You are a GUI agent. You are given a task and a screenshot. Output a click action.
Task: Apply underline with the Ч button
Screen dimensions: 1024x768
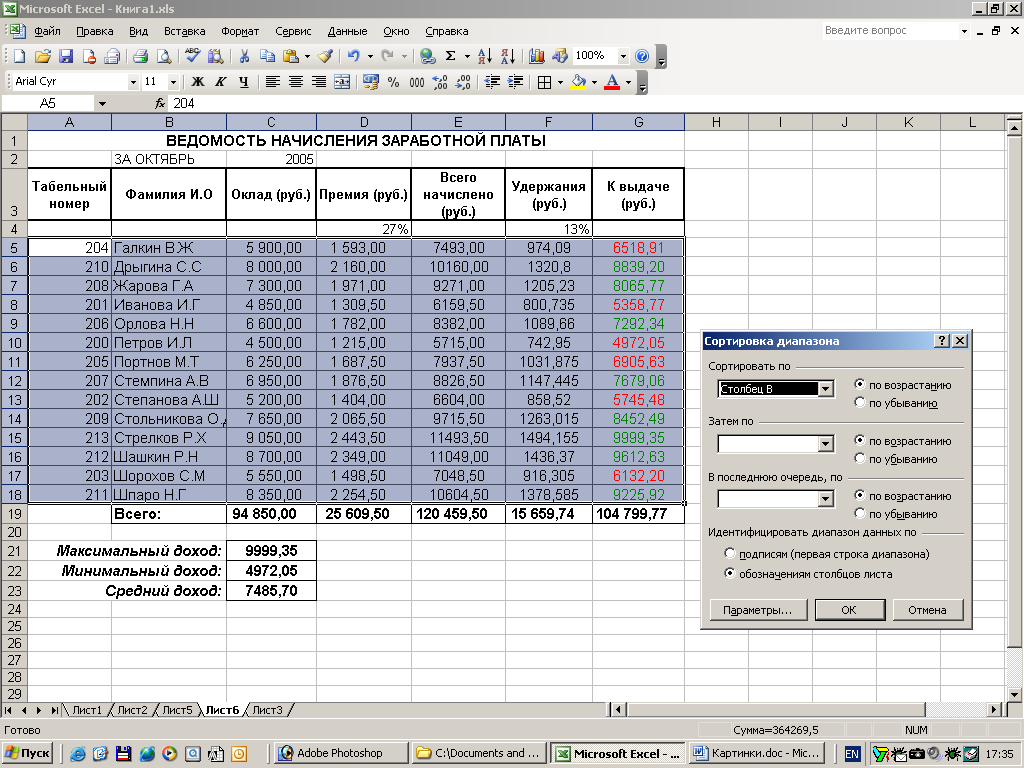tap(244, 82)
